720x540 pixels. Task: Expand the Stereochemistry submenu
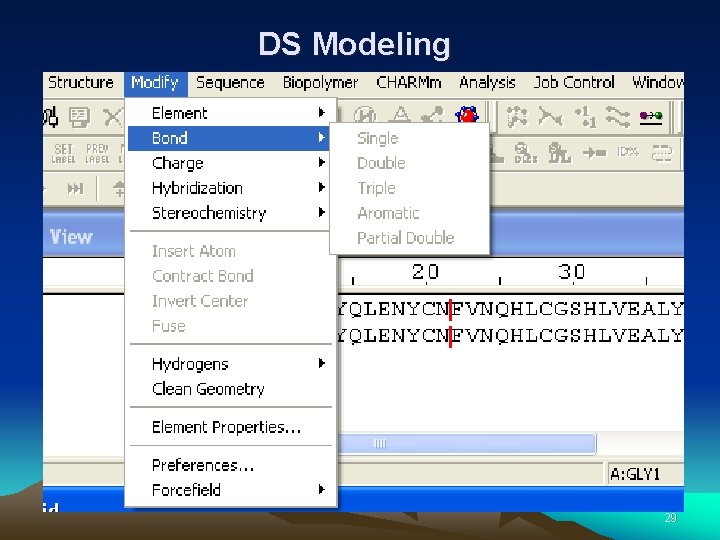tap(230, 213)
